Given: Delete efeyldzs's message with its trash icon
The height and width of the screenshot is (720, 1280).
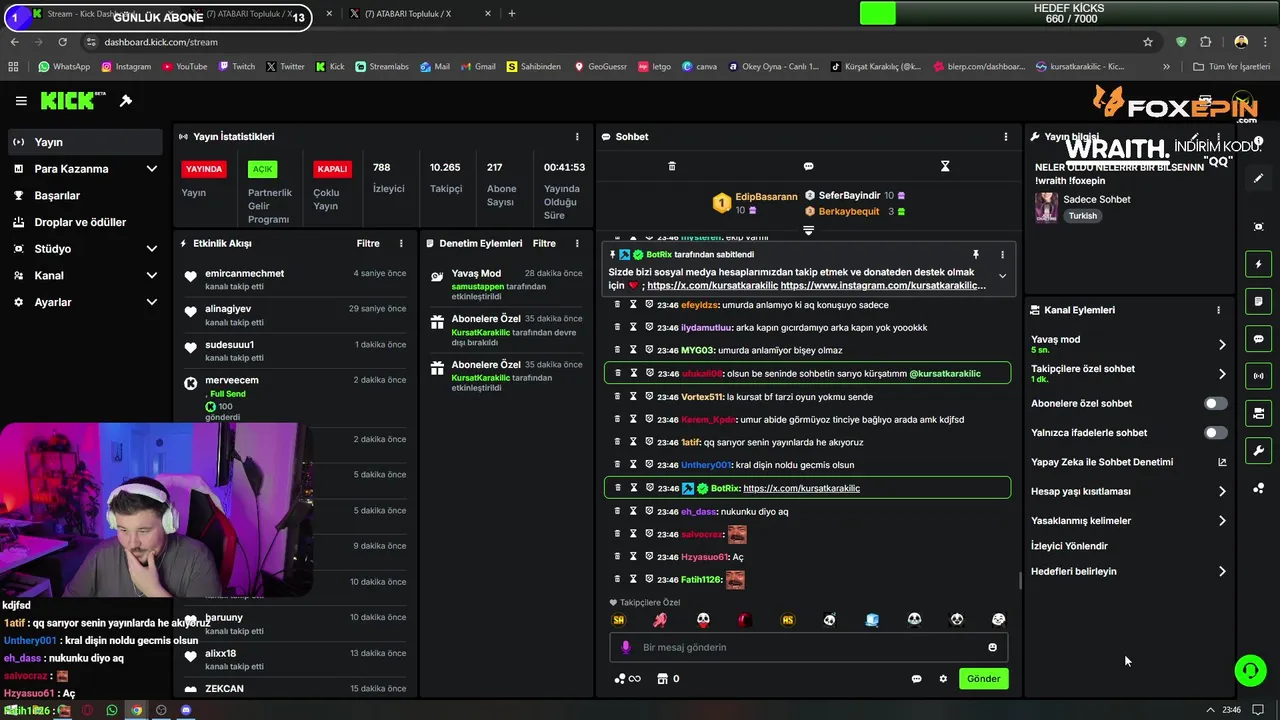Looking at the screenshot, I should pyautogui.click(x=617, y=305).
